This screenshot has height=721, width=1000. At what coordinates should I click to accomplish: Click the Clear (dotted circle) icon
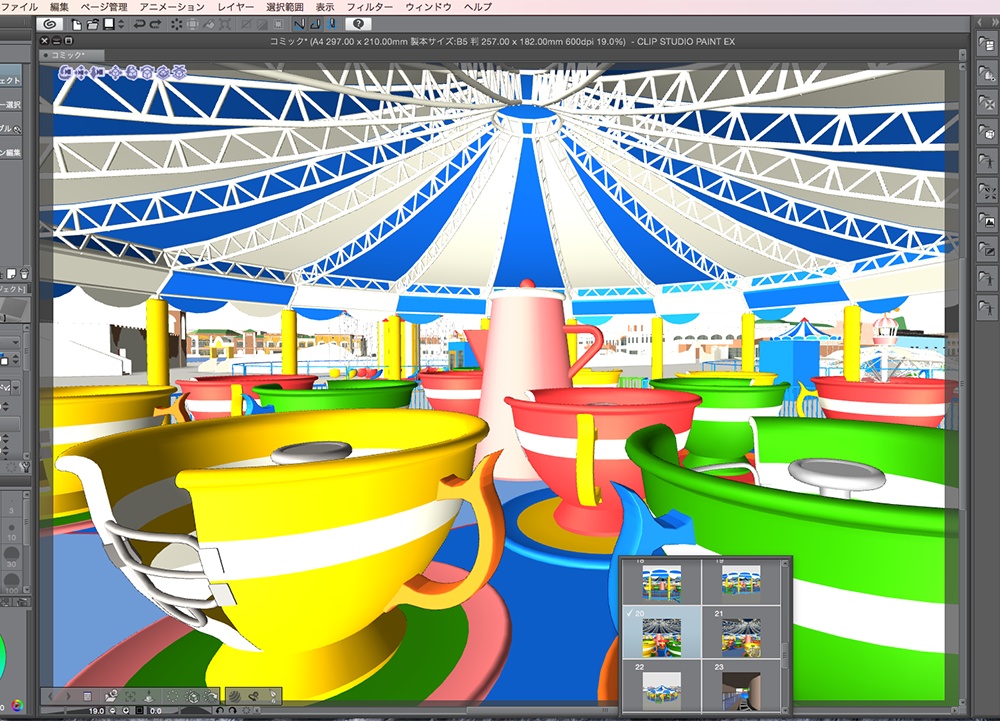pos(177,24)
